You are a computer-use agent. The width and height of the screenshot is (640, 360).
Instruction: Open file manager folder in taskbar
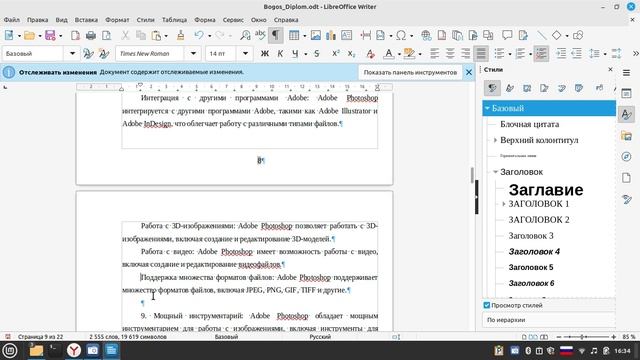(x=36, y=350)
